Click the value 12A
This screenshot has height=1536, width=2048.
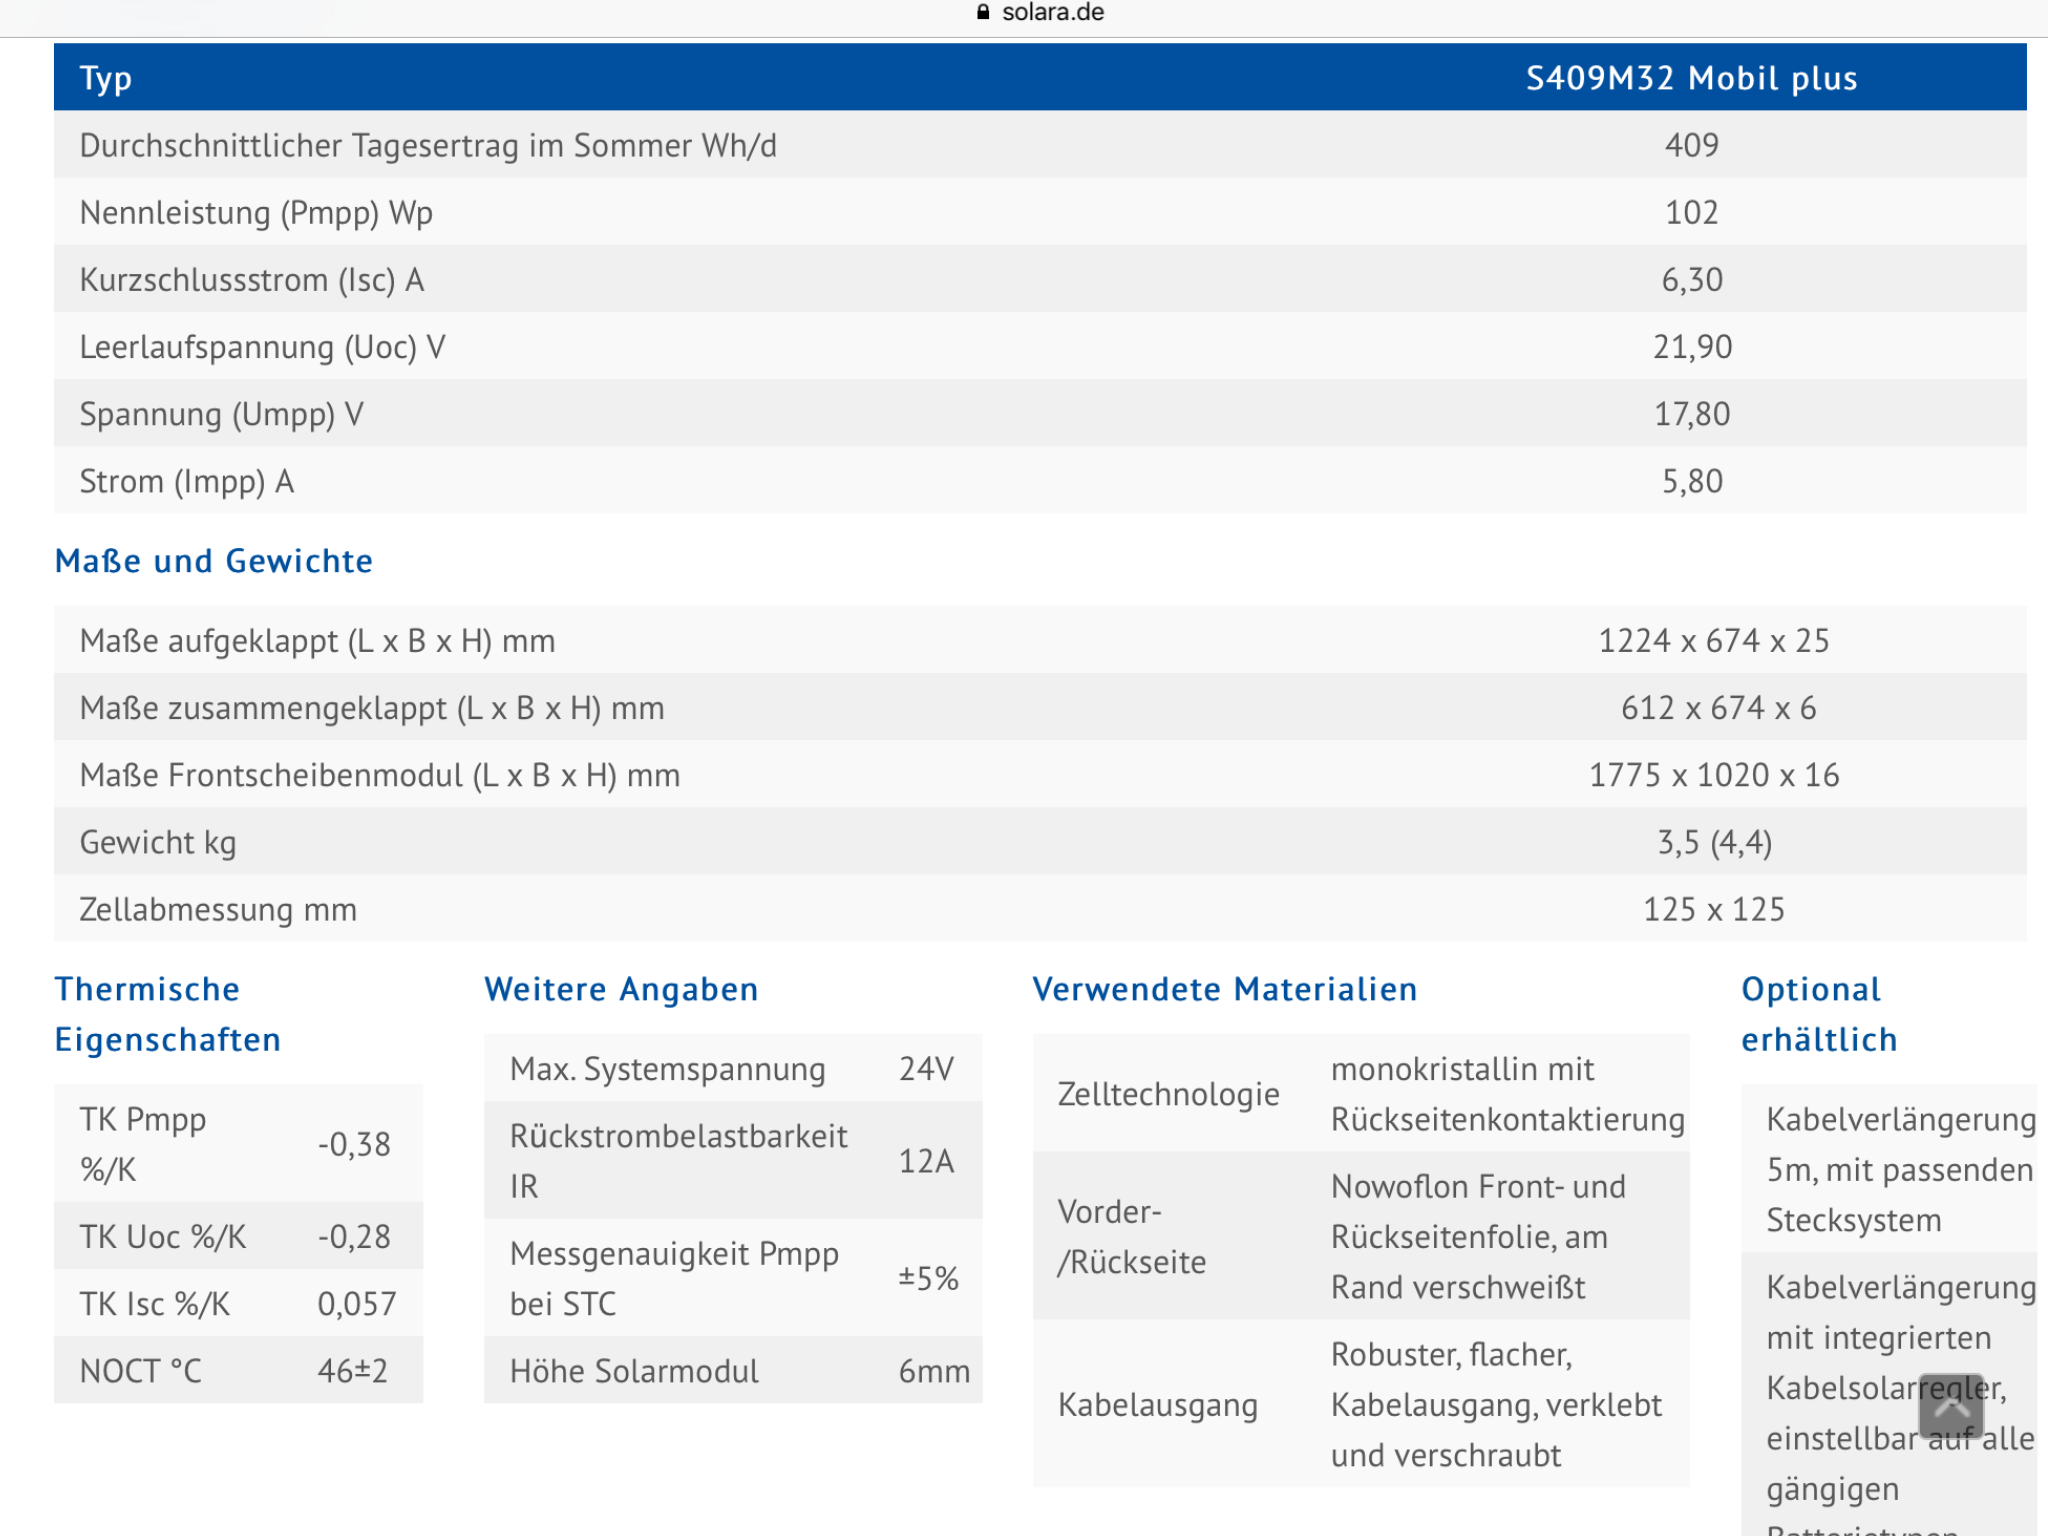(926, 1161)
